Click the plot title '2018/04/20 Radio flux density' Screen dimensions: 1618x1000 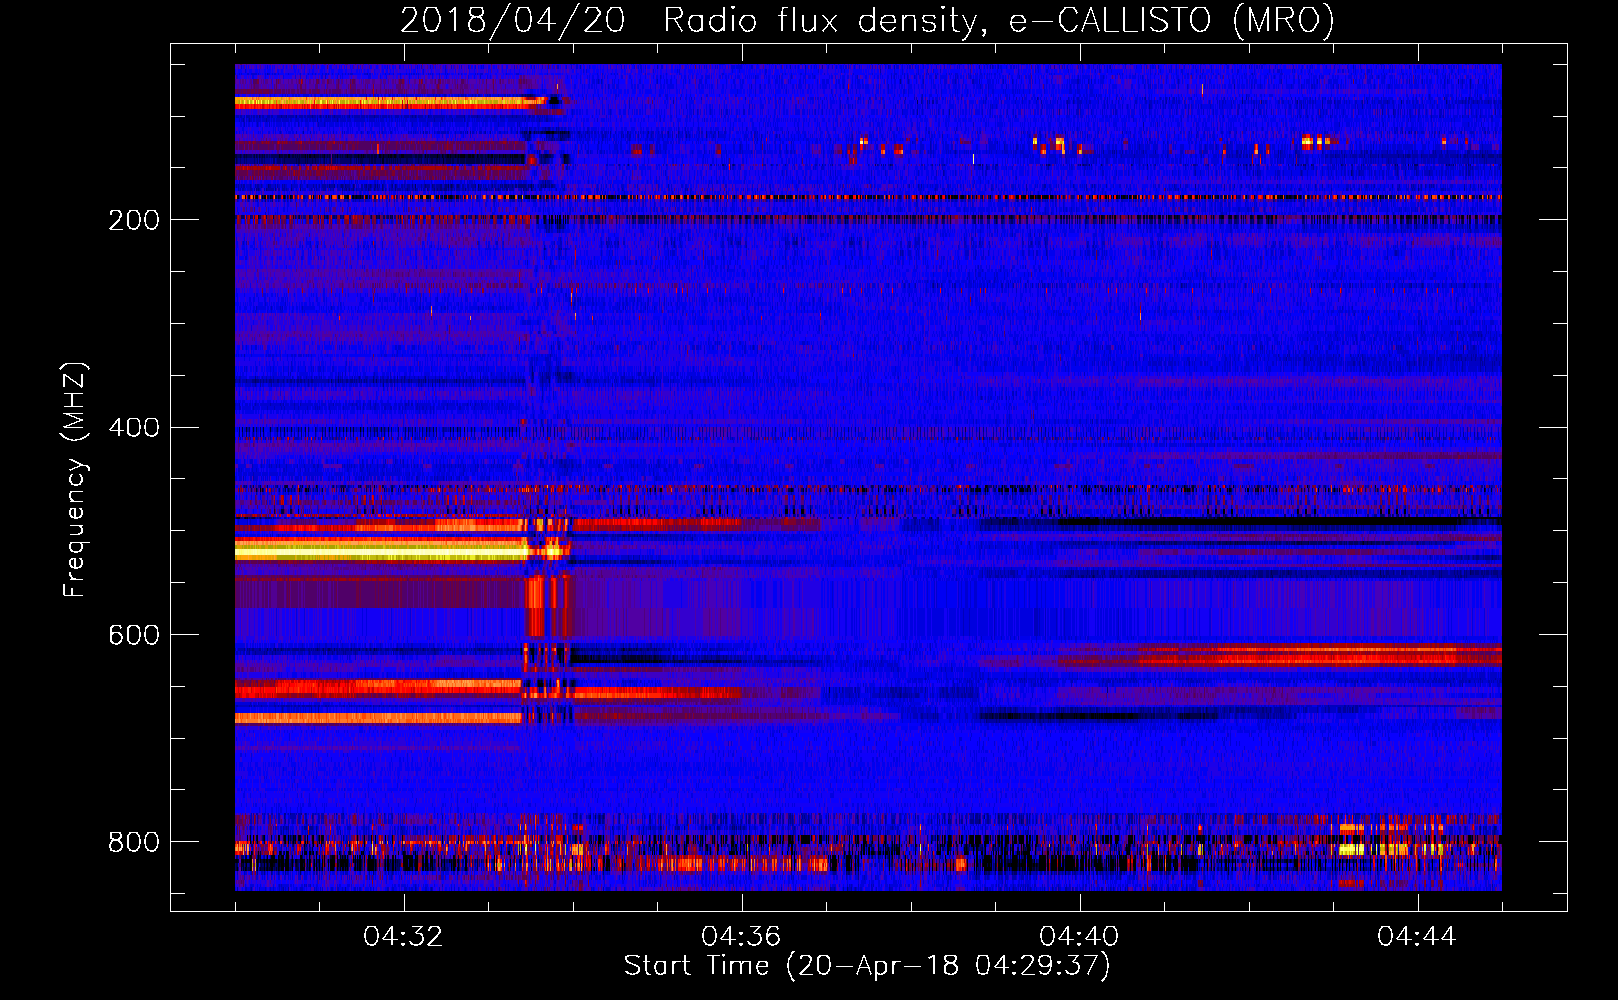(867, 20)
